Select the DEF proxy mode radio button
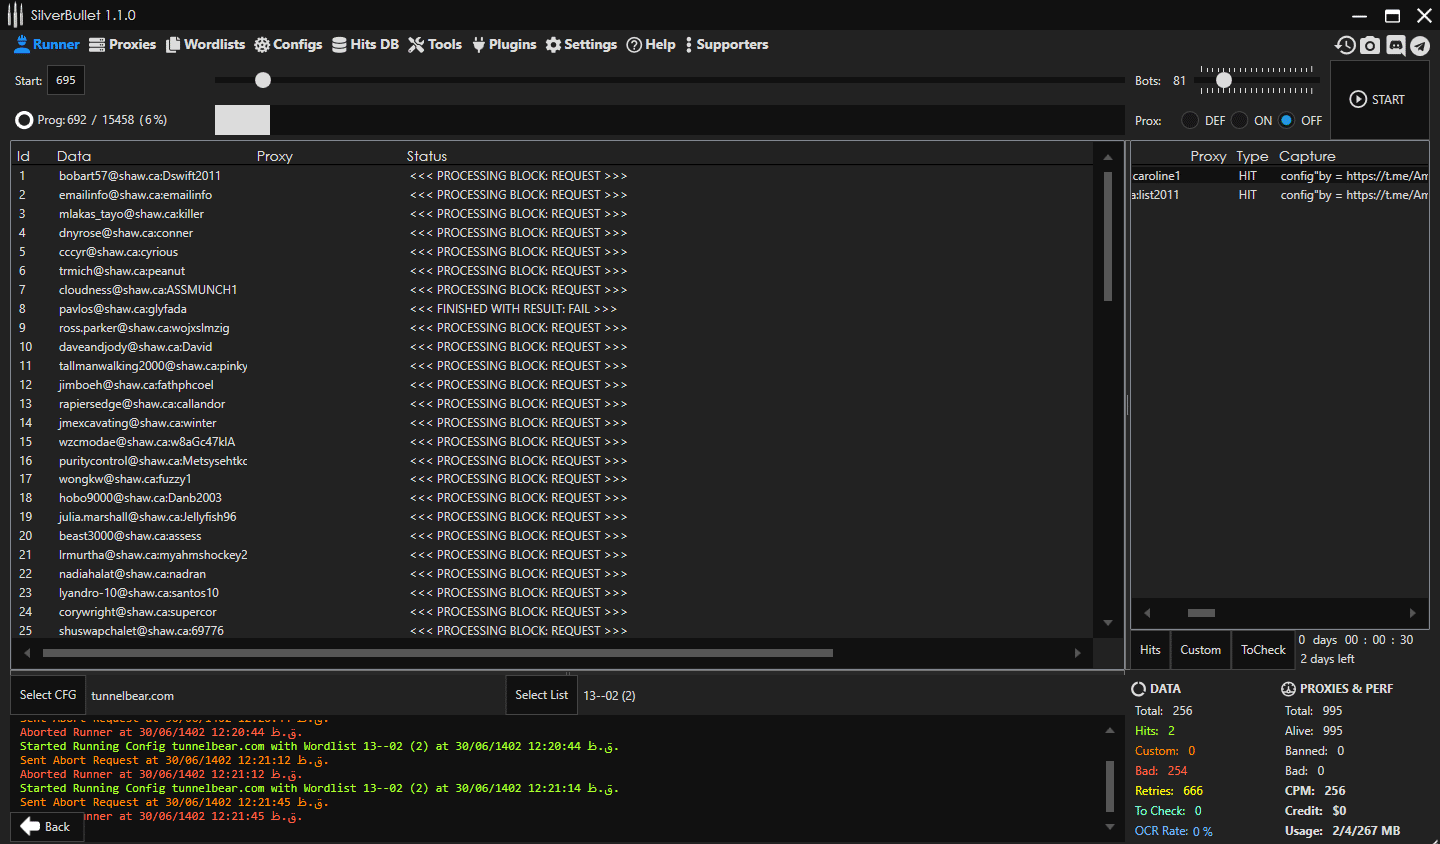Image resolution: width=1440 pixels, height=844 pixels. 1190,120
